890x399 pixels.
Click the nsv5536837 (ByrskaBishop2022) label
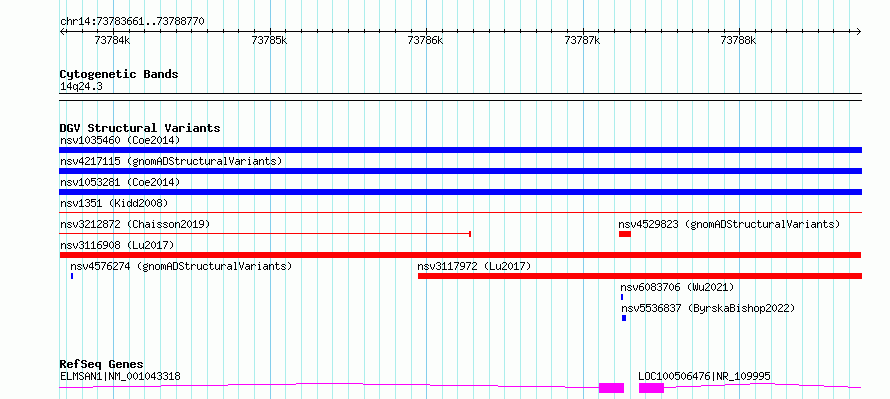(x=708, y=308)
